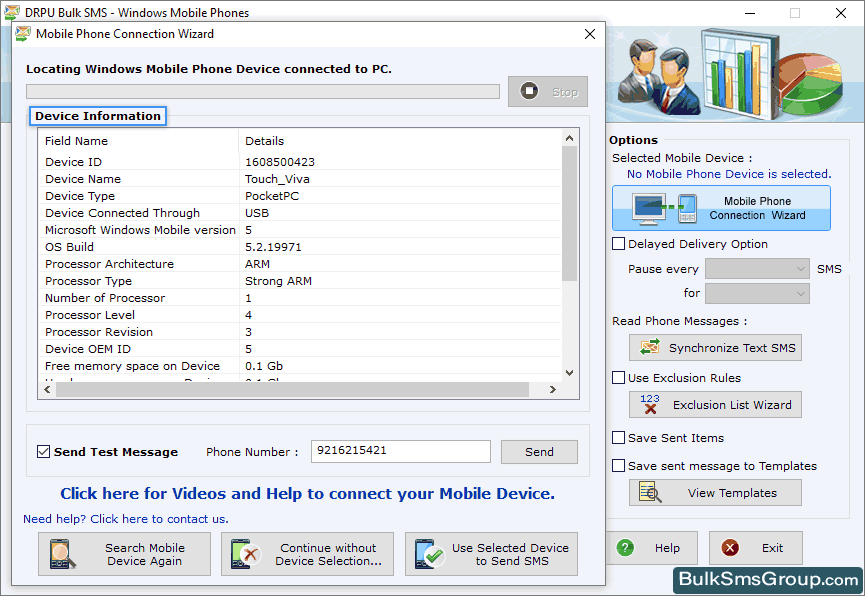The width and height of the screenshot is (865, 596).
Task: Click the DRPU Bulk SMS title bar icon
Action: pos(12,12)
